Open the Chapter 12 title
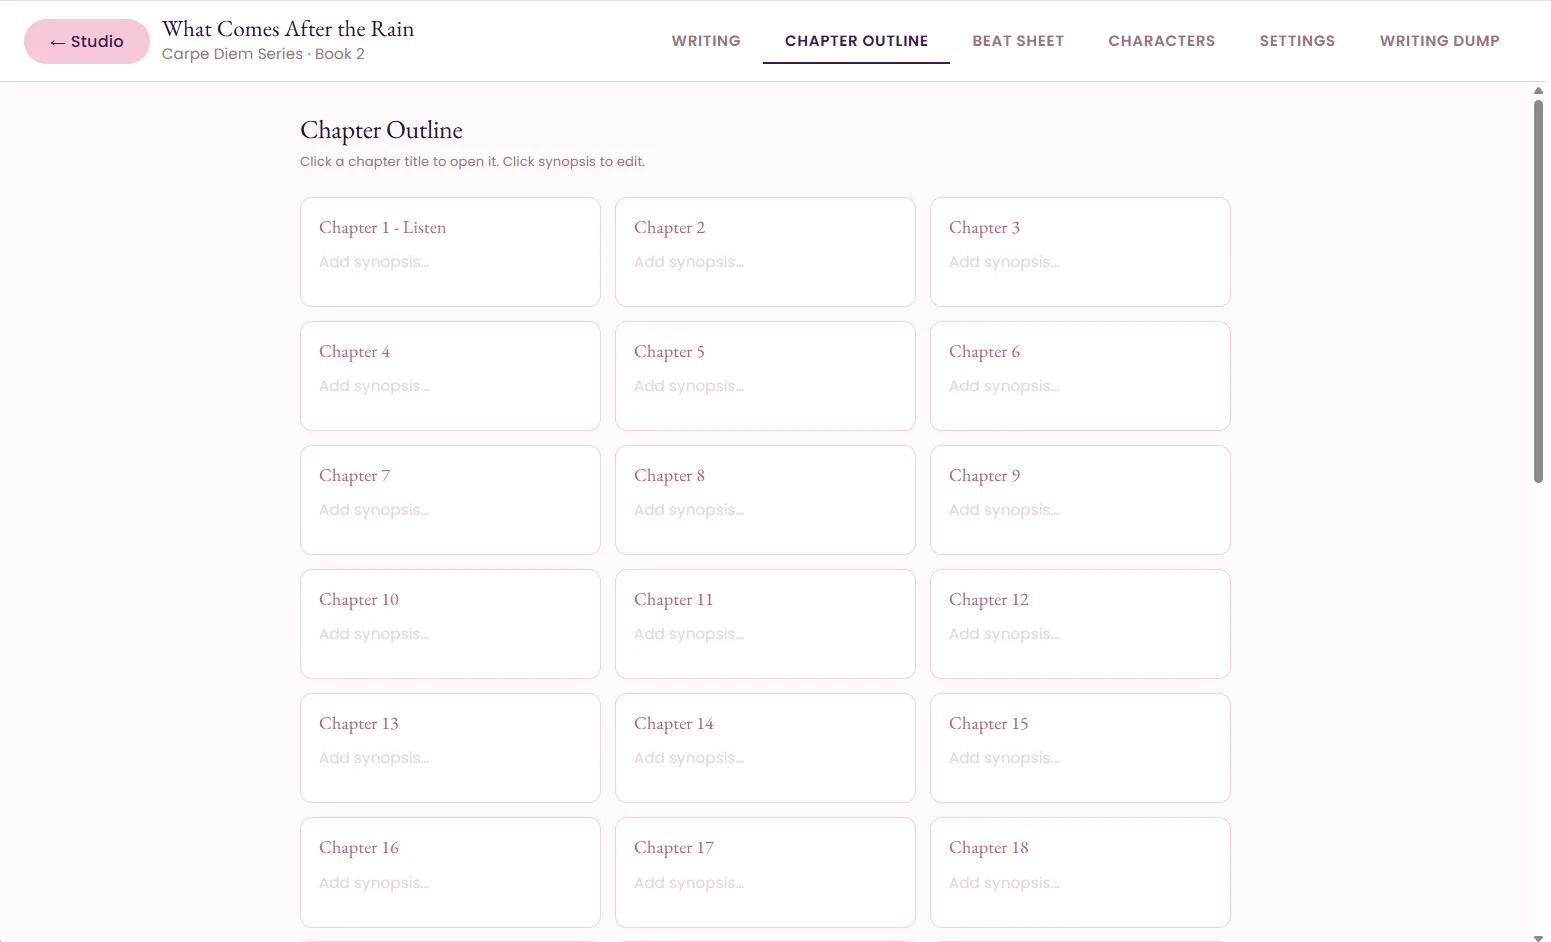 pyautogui.click(x=988, y=600)
